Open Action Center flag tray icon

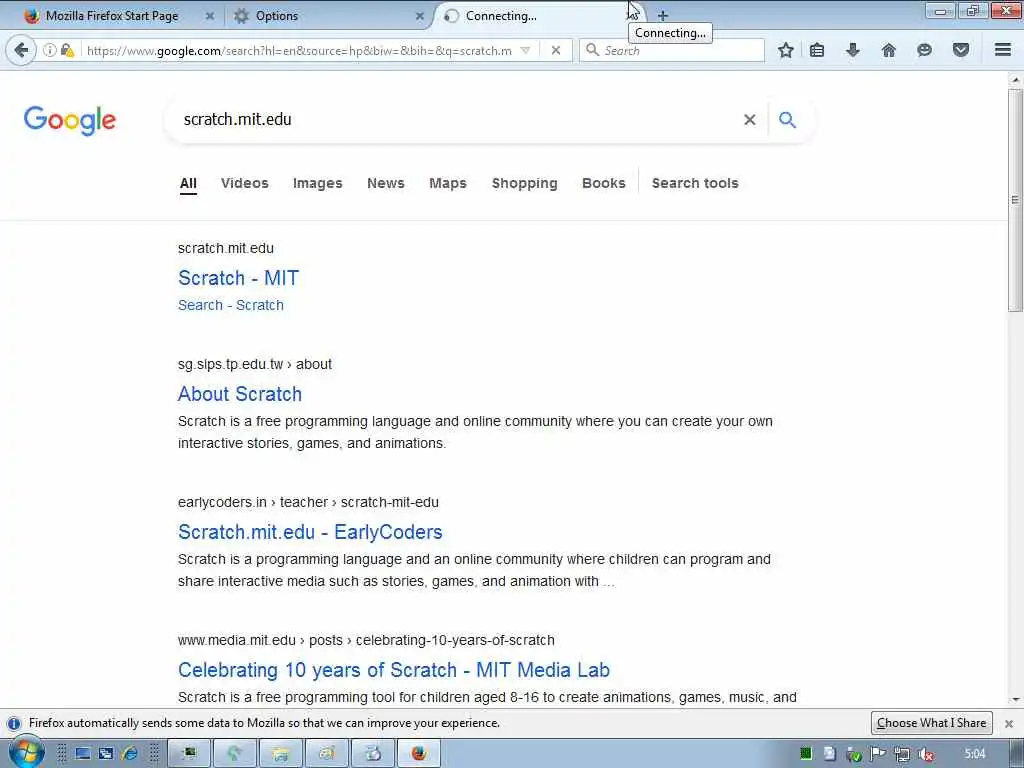[878, 754]
